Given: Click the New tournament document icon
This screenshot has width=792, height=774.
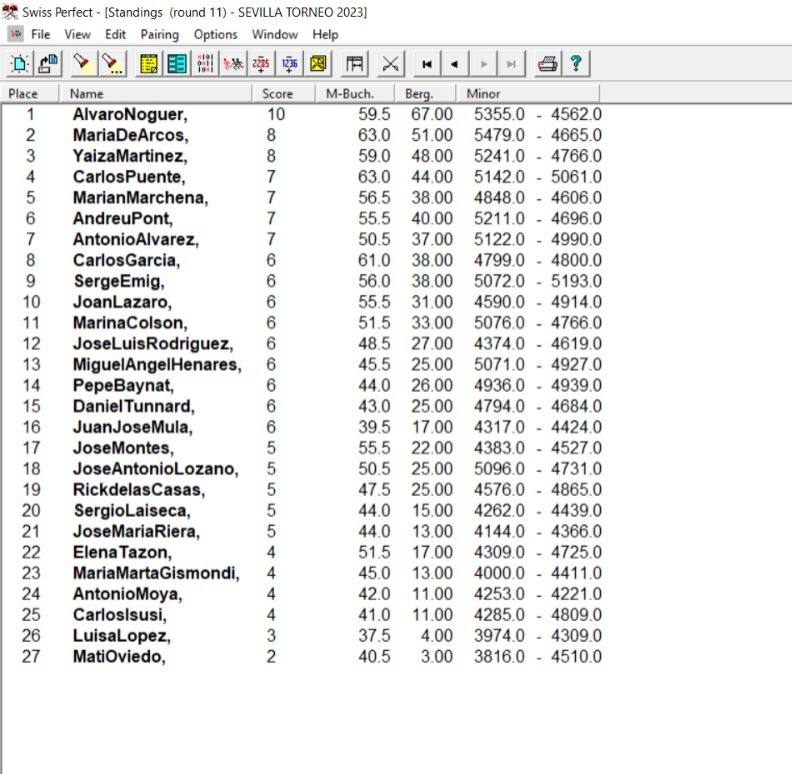Looking at the screenshot, I should tap(19, 64).
